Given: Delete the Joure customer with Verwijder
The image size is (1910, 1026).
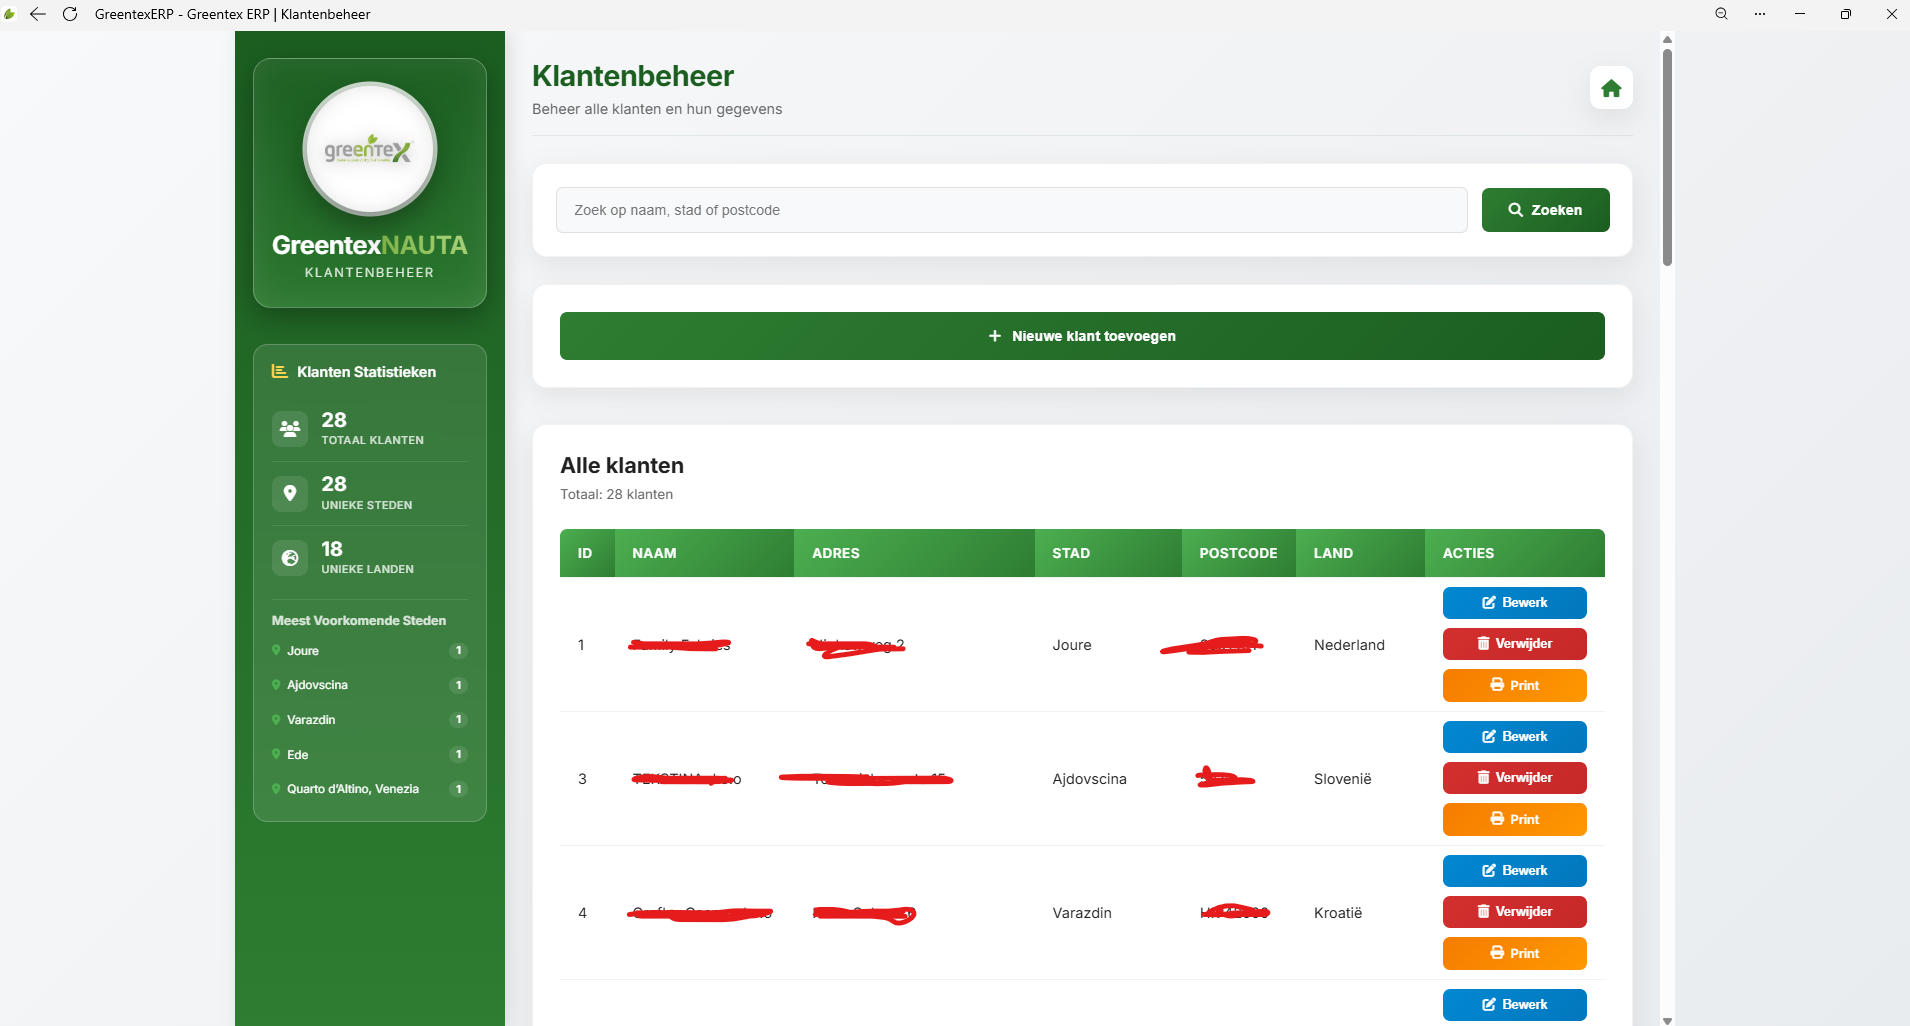Looking at the screenshot, I should point(1514,644).
